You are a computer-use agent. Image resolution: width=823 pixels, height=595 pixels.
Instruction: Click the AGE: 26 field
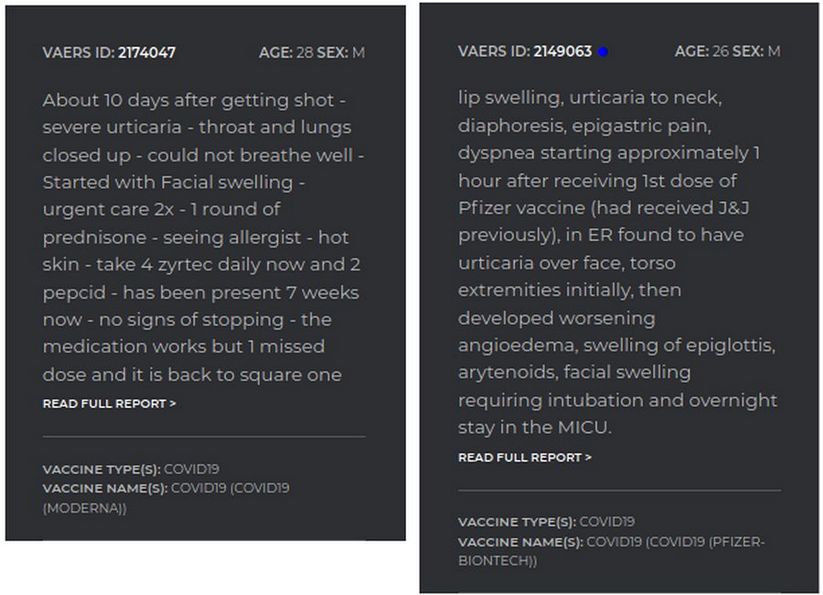coord(702,51)
